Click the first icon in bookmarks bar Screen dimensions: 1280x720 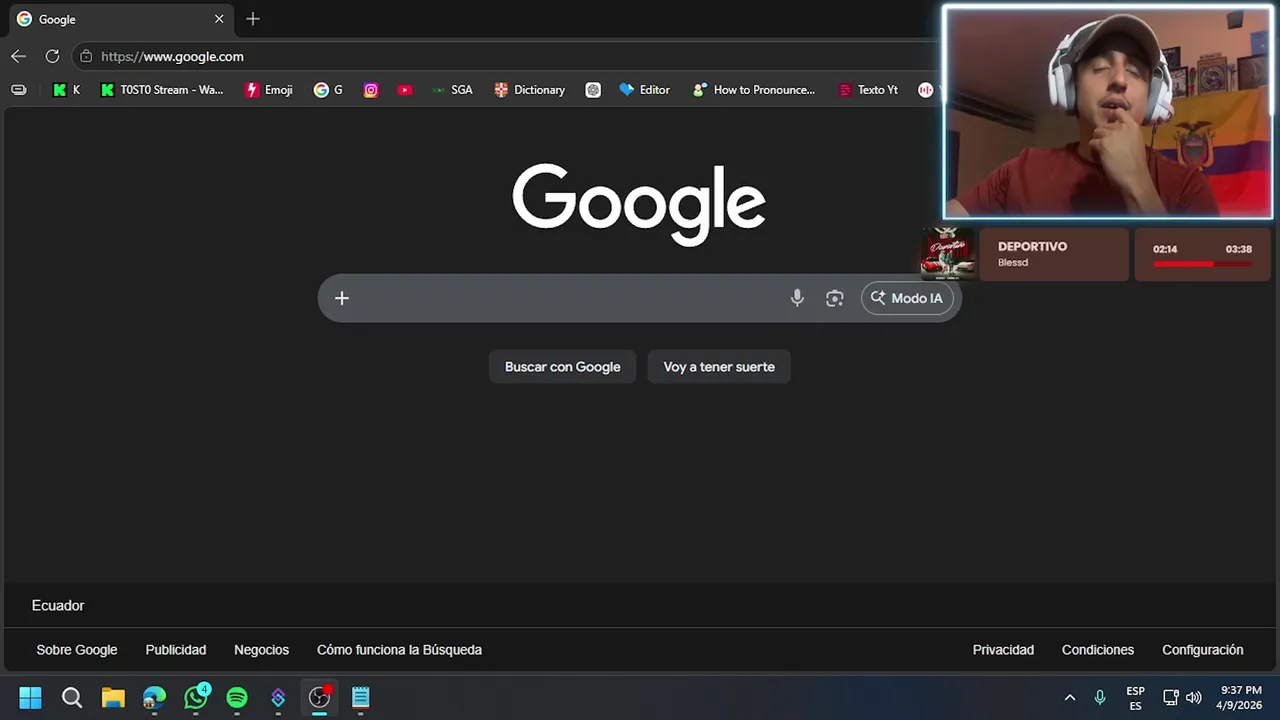[19, 90]
